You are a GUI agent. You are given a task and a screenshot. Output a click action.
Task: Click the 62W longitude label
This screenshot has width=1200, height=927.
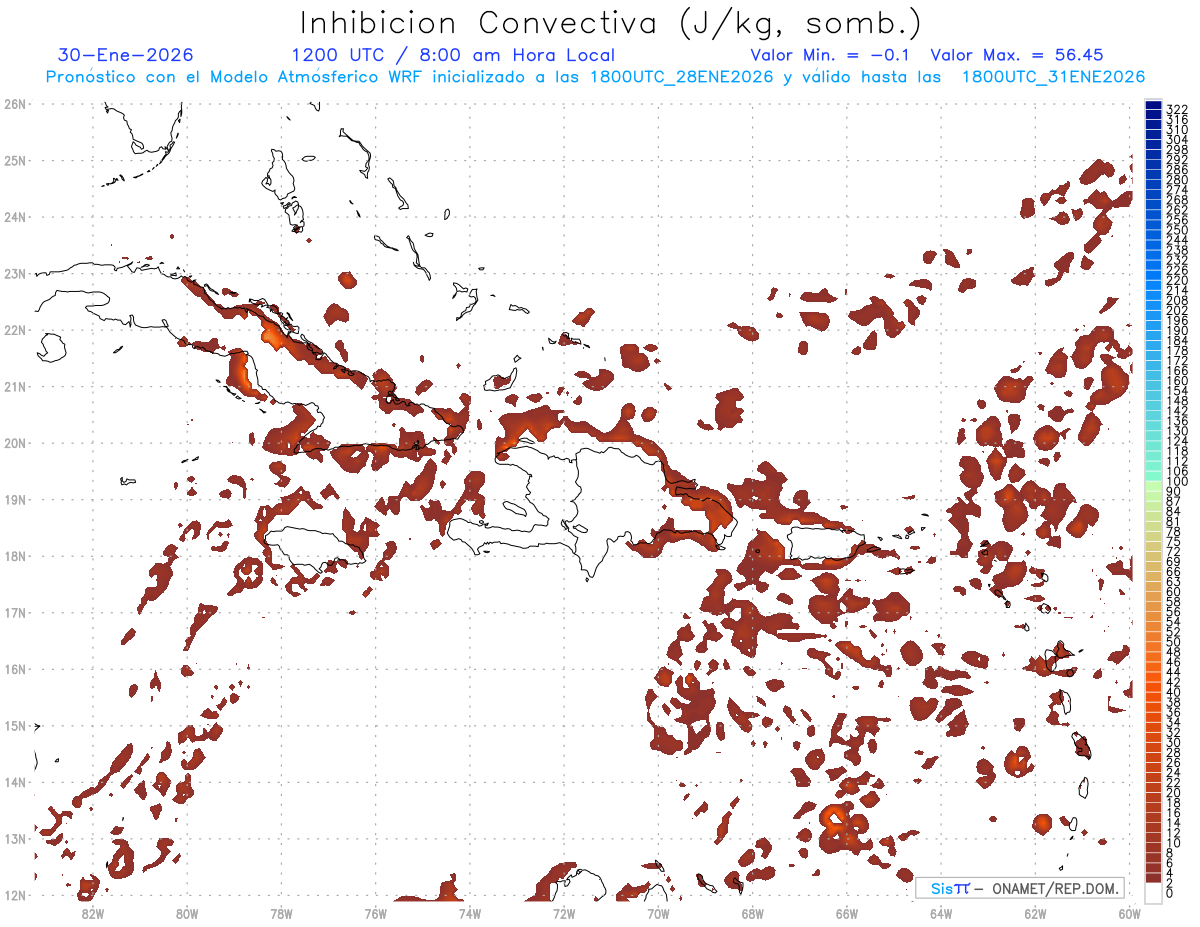pos(1036,913)
